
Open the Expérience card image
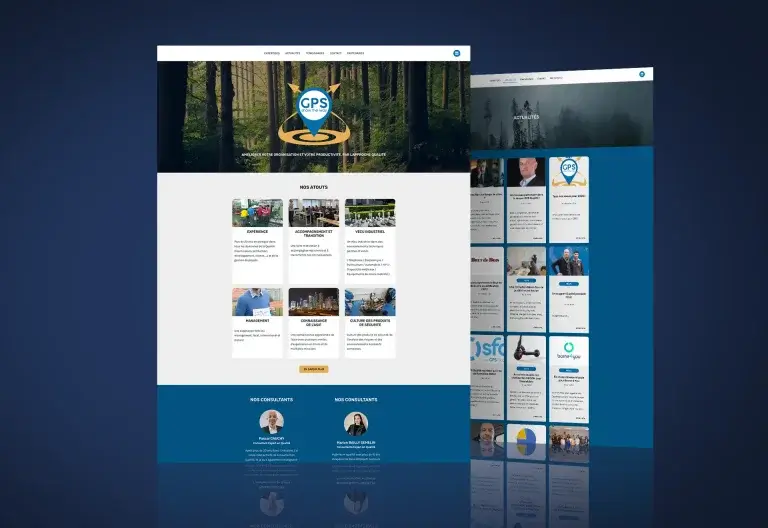pyautogui.click(x=257, y=213)
